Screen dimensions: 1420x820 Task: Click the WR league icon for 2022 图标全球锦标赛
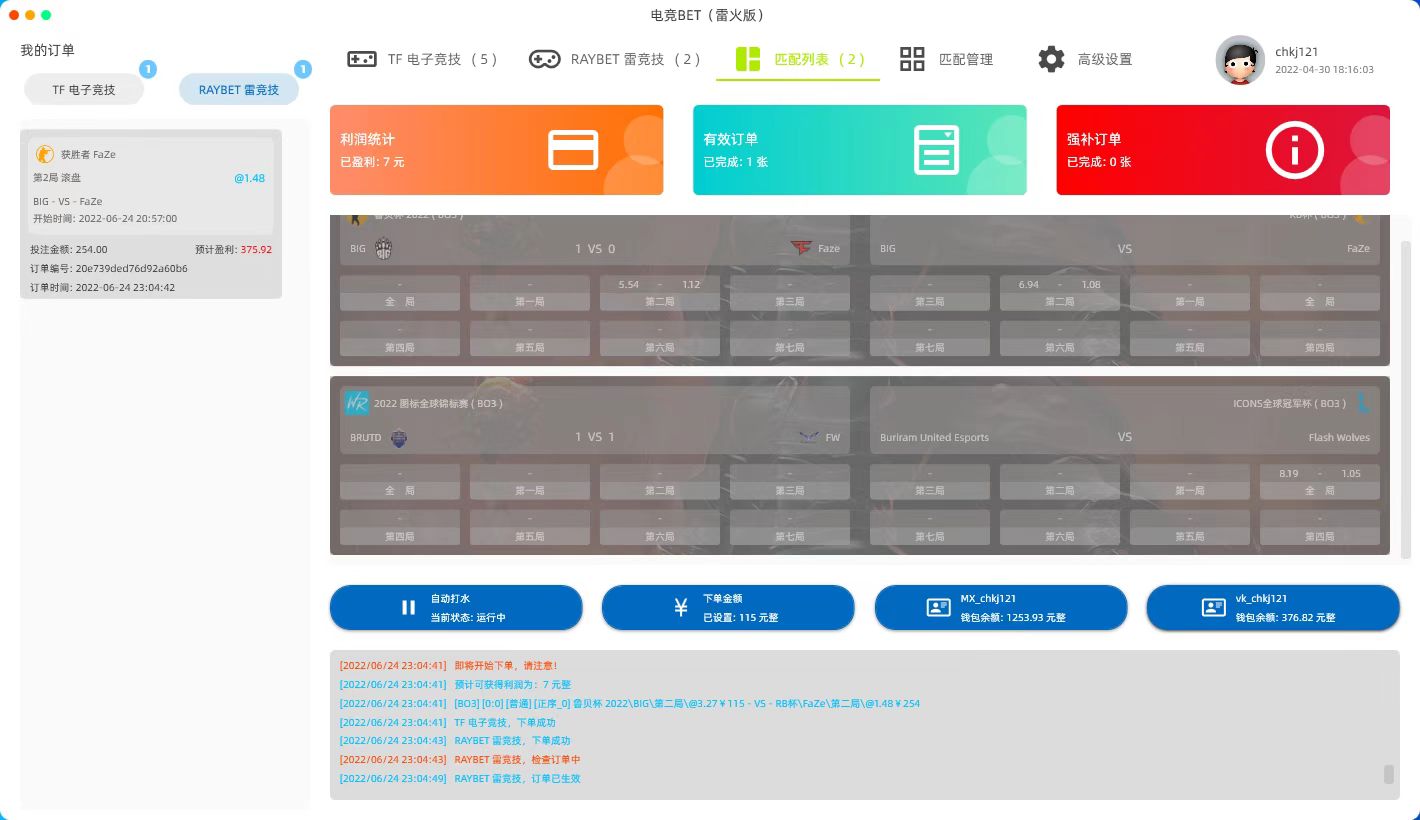(x=356, y=403)
